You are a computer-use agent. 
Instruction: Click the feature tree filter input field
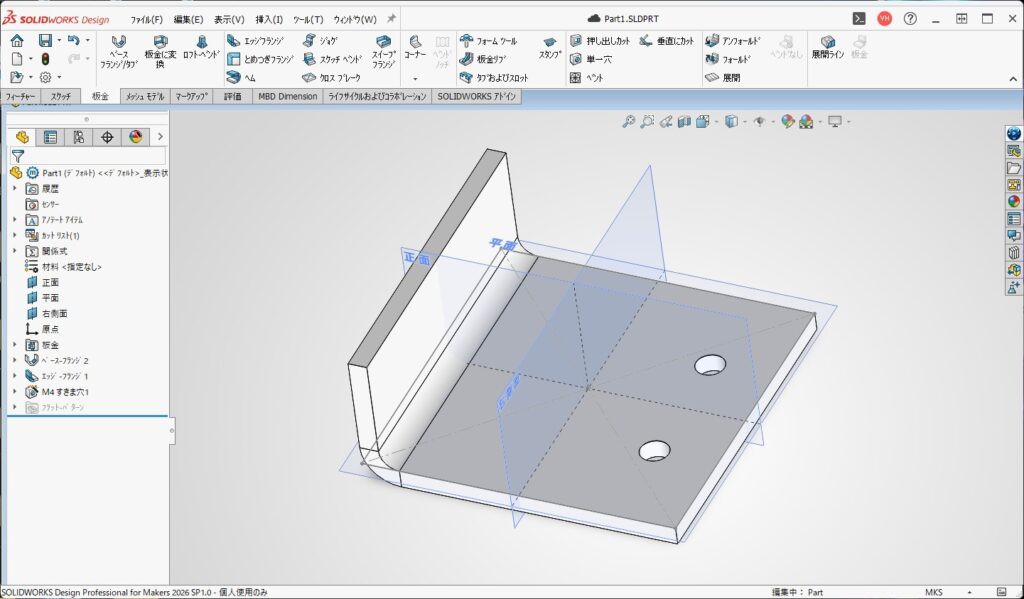[x=95, y=156]
